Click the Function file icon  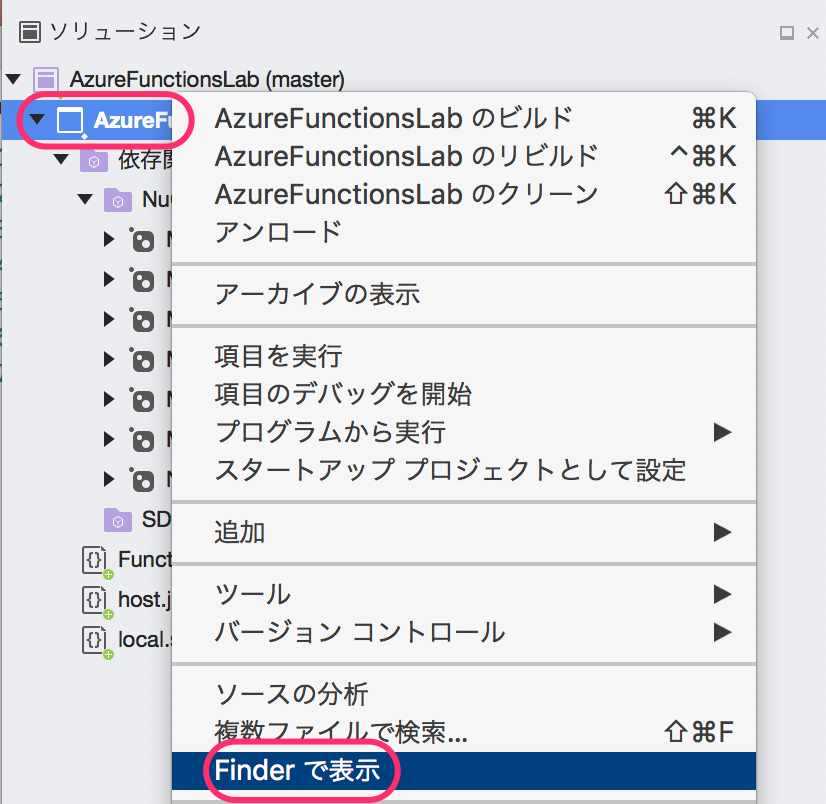[x=94, y=560]
